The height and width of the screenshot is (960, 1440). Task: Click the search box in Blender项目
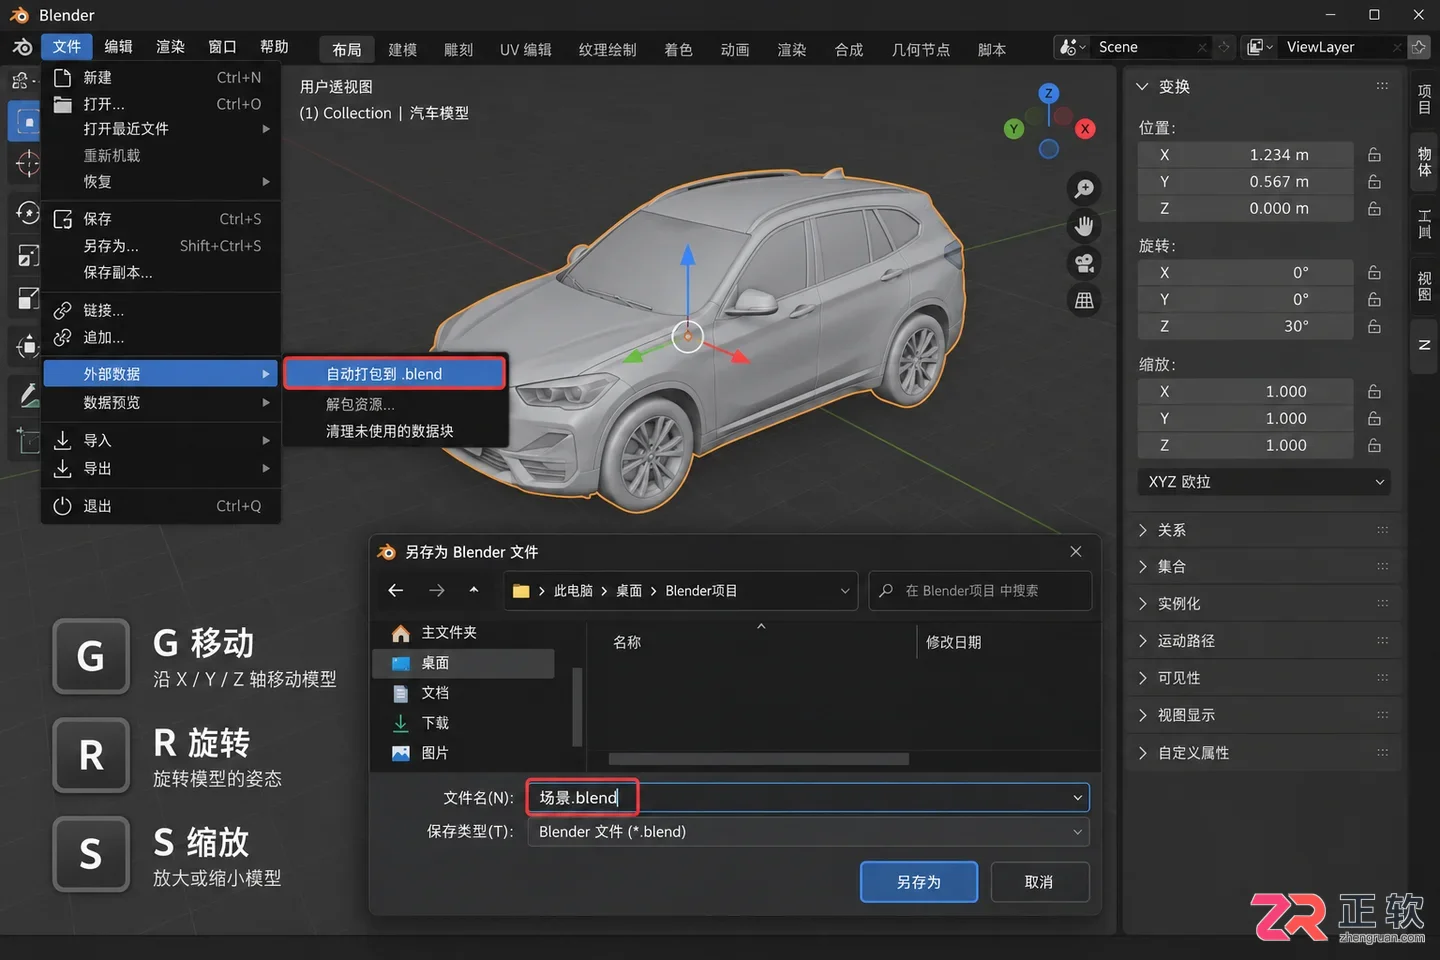(x=980, y=591)
